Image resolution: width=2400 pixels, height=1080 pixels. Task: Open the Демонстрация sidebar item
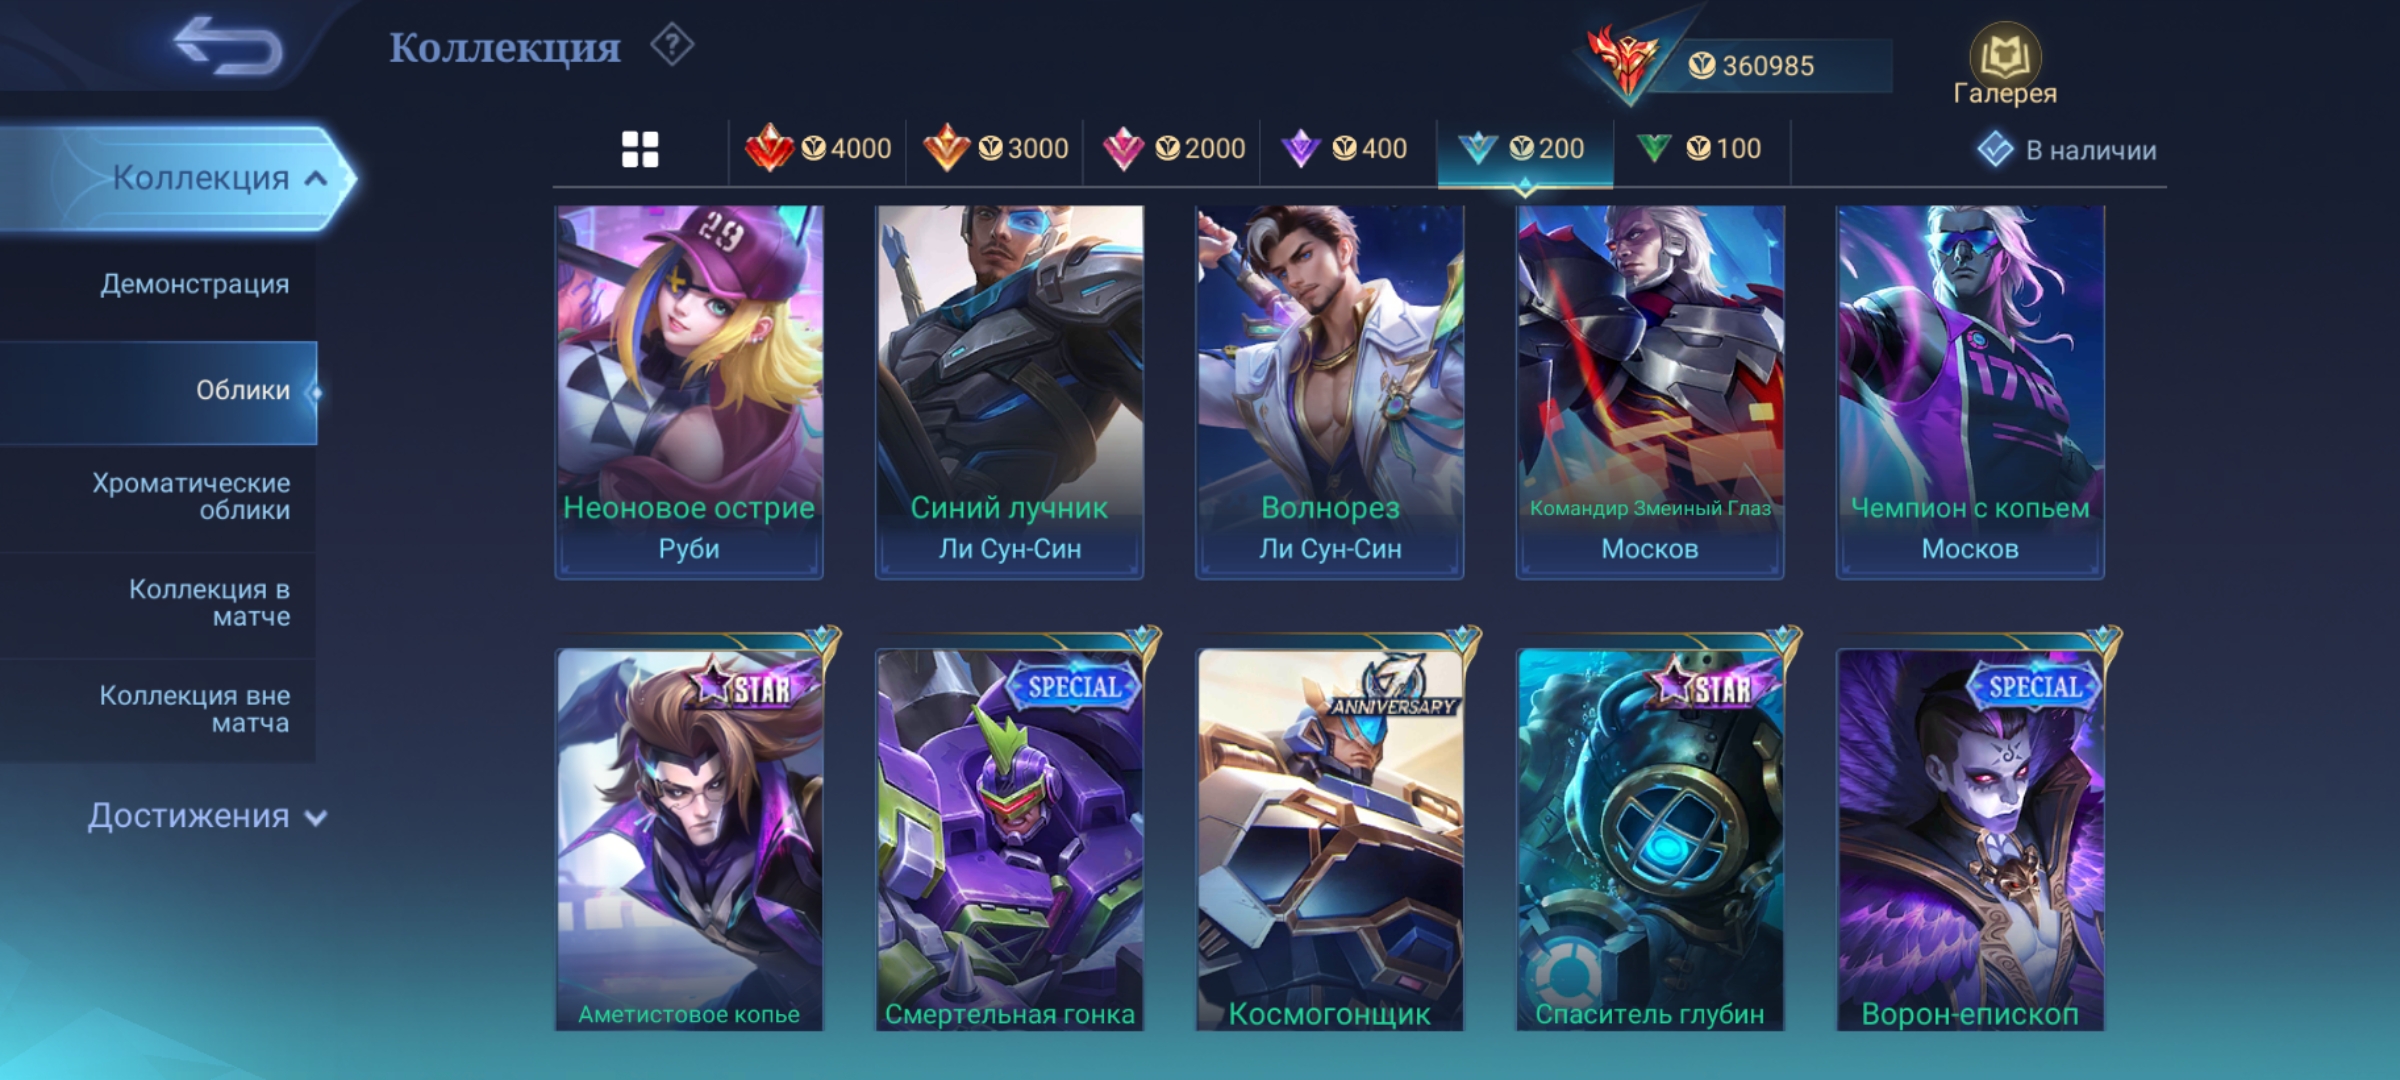tap(195, 284)
